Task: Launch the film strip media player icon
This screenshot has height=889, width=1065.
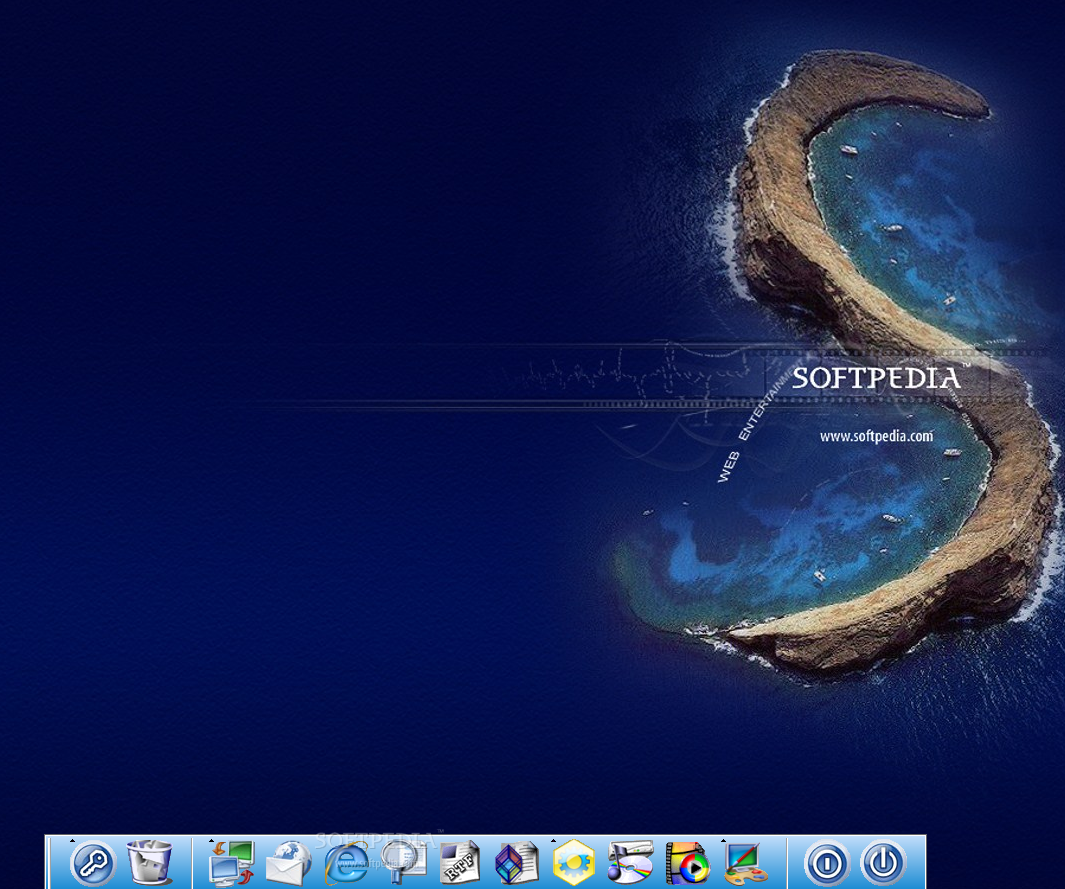Action: (x=688, y=863)
